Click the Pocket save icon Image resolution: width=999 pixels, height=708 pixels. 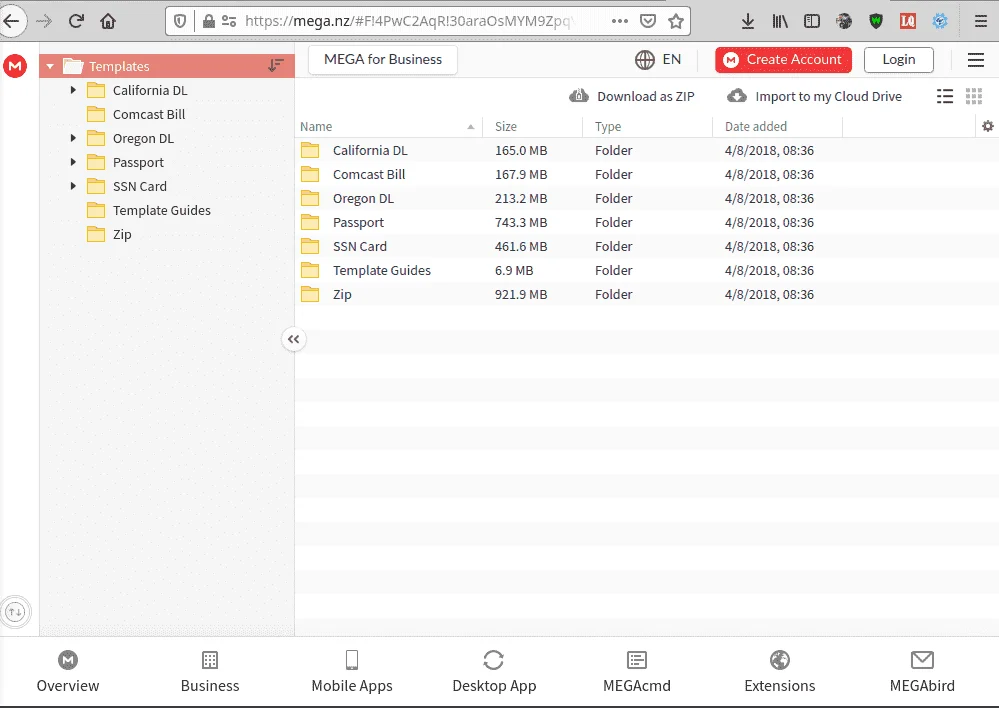coord(648,22)
